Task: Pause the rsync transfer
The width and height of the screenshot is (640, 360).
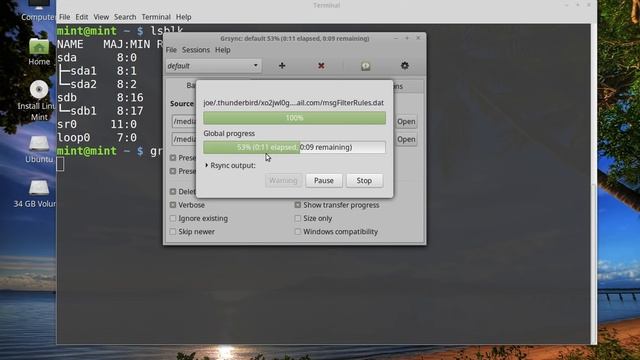Action: pyautogui.click(x=324, y=180)
